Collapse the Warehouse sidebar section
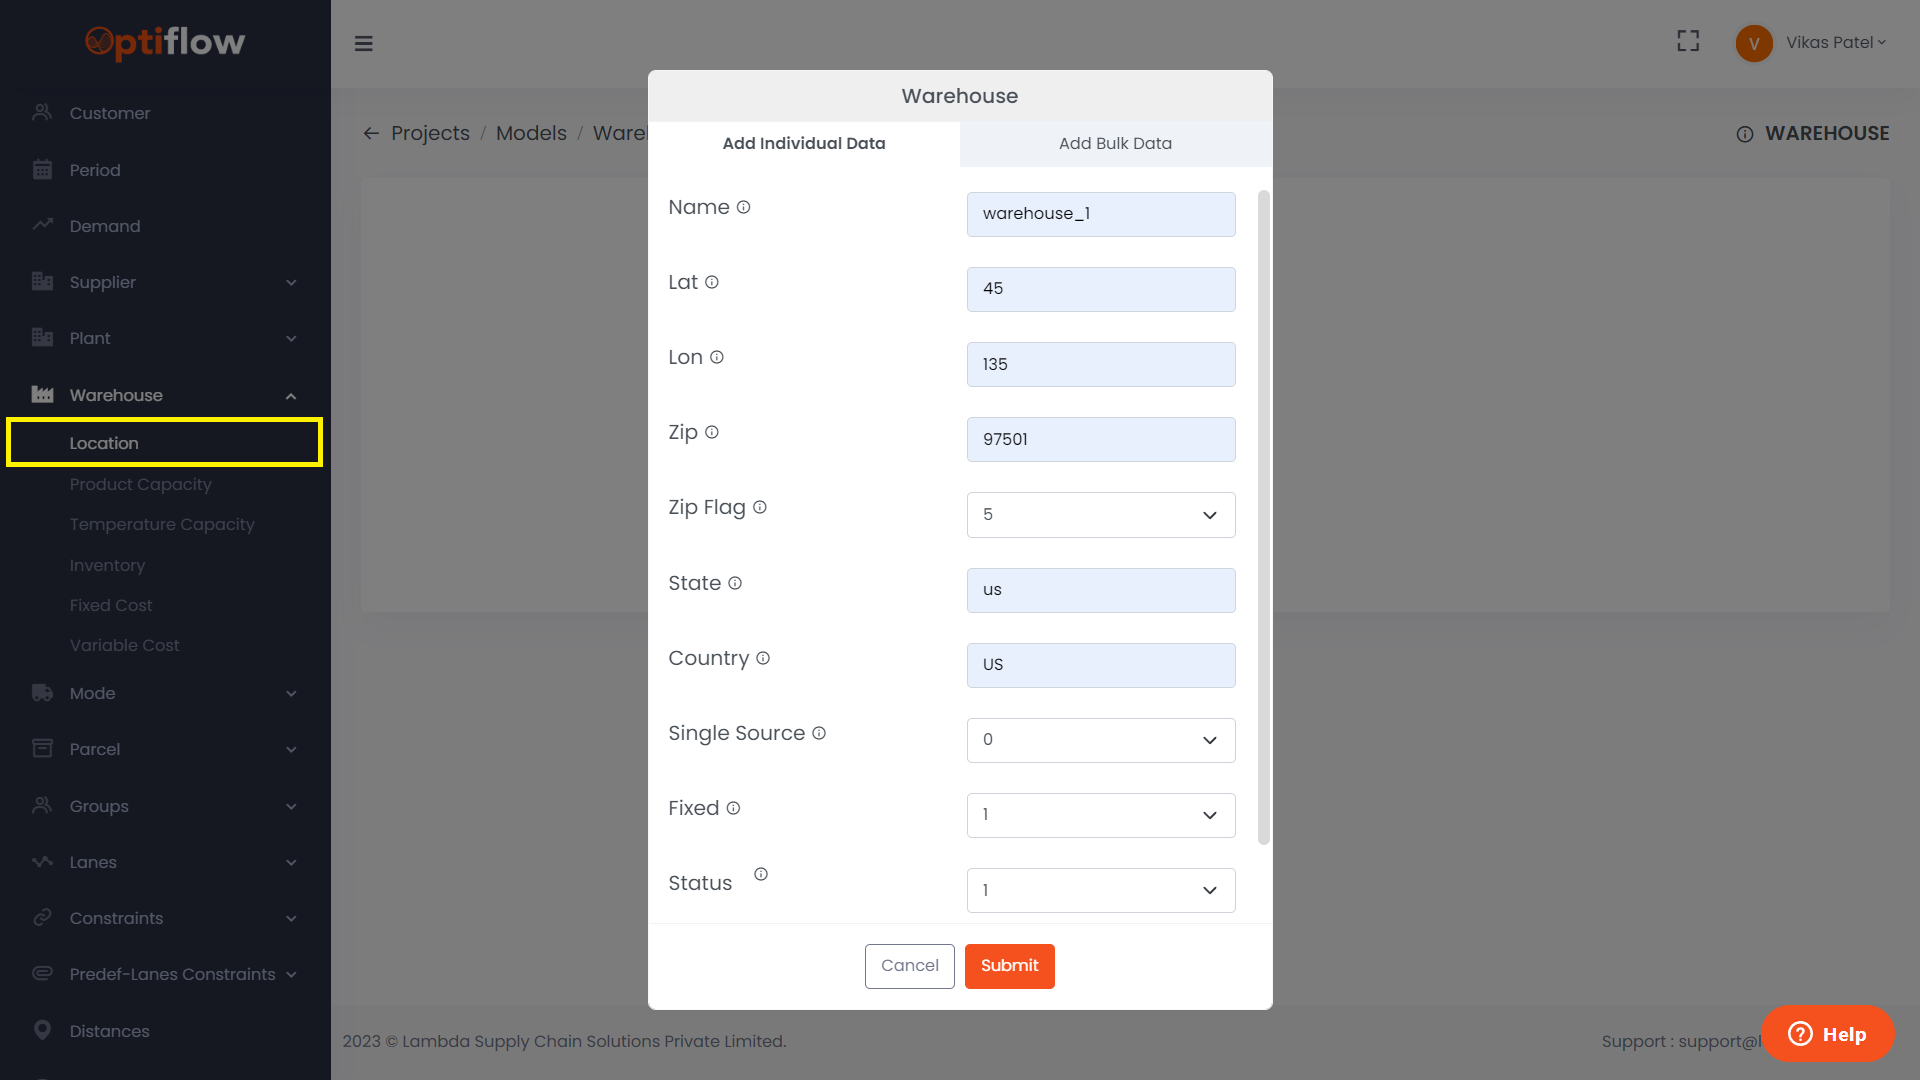 coord(290,395)
